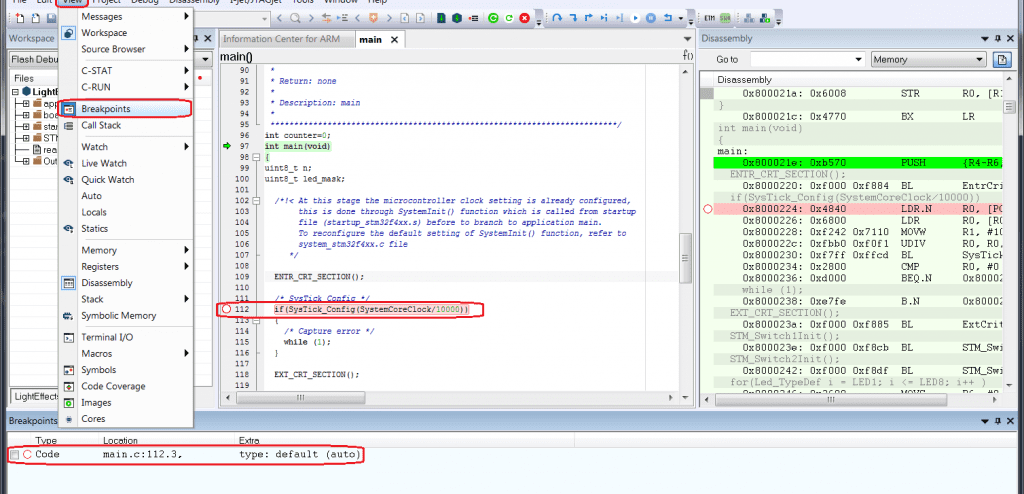Click the Step Out toolbar icon
The height and width of the screenshot is (494, 1024).
pyautogui.click(x=588, y=19)
